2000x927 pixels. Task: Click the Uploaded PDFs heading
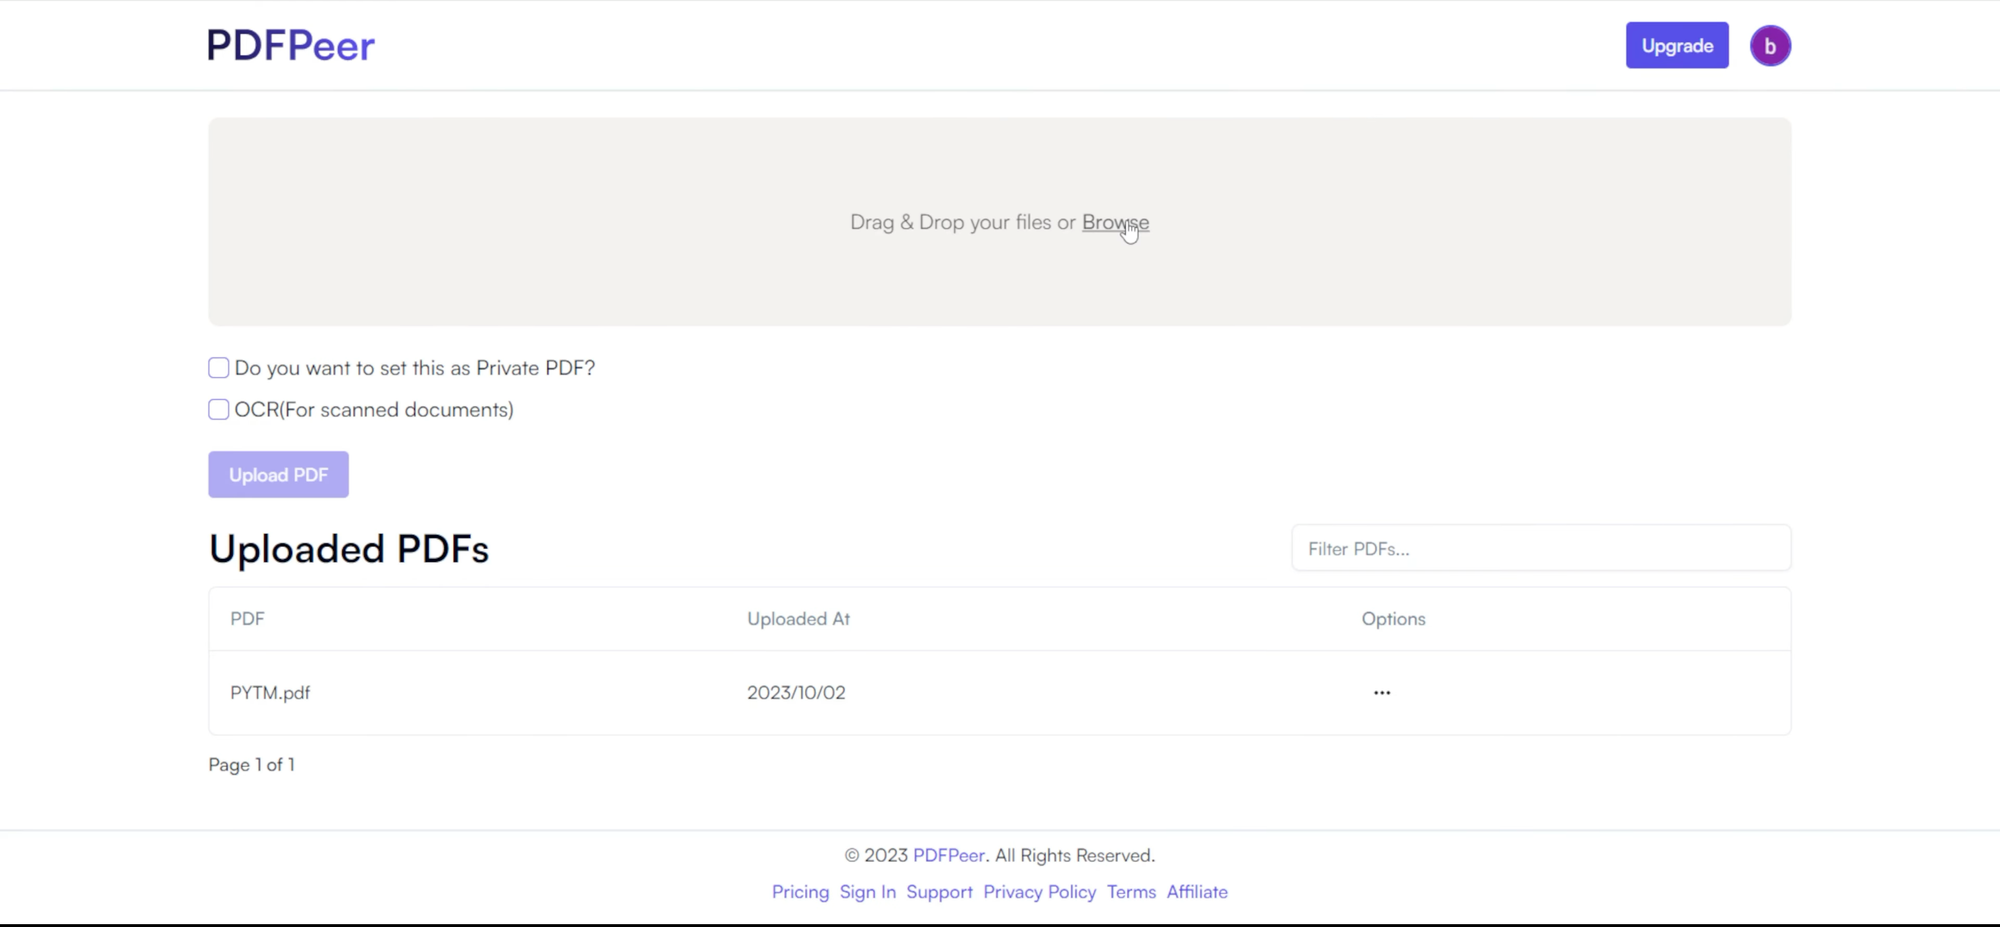(349, 549)
